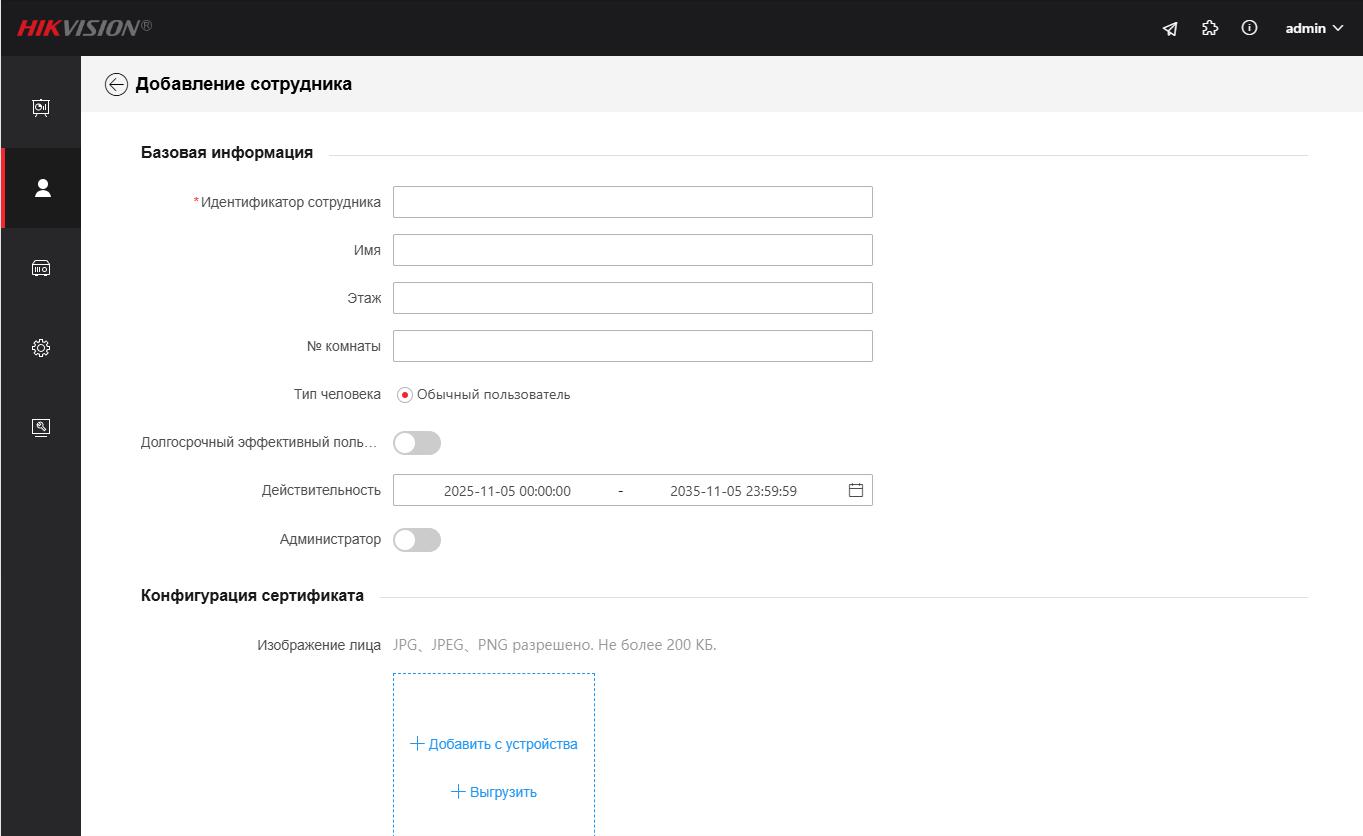
Task: Click the back arrow beside Добавление сотрудника
Action: point(116,85)
